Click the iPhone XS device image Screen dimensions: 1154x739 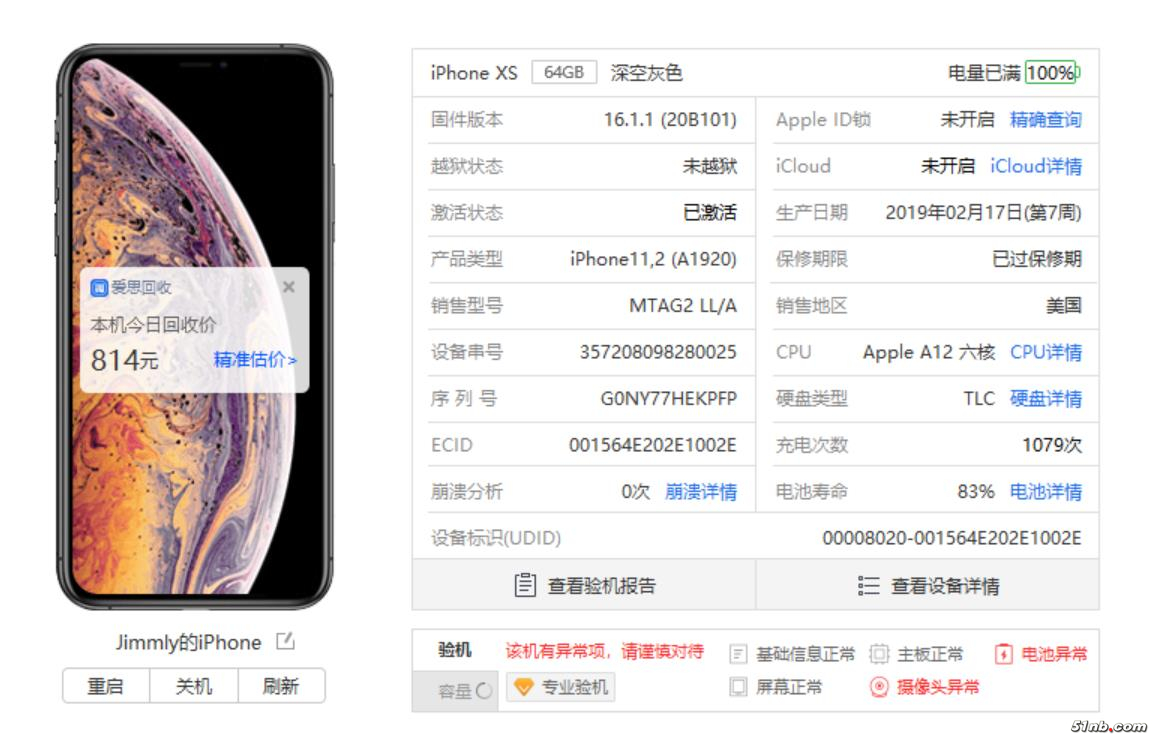pos(195,327)
